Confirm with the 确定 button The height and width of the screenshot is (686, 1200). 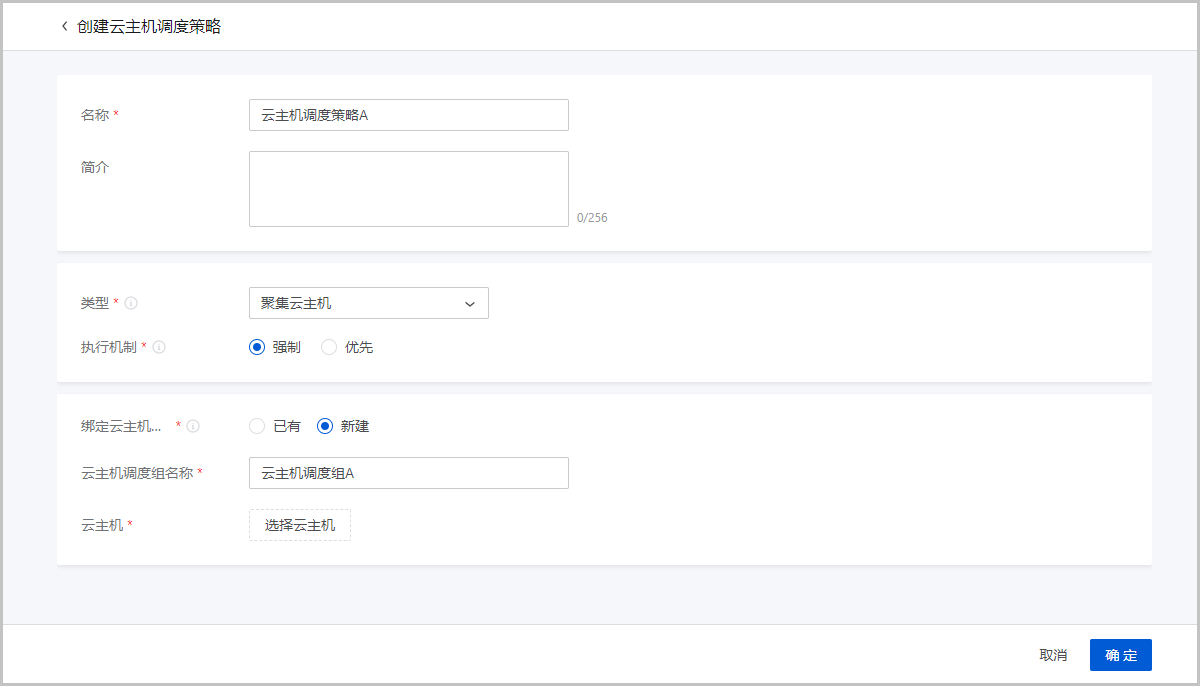click(x=1120, y=655)
